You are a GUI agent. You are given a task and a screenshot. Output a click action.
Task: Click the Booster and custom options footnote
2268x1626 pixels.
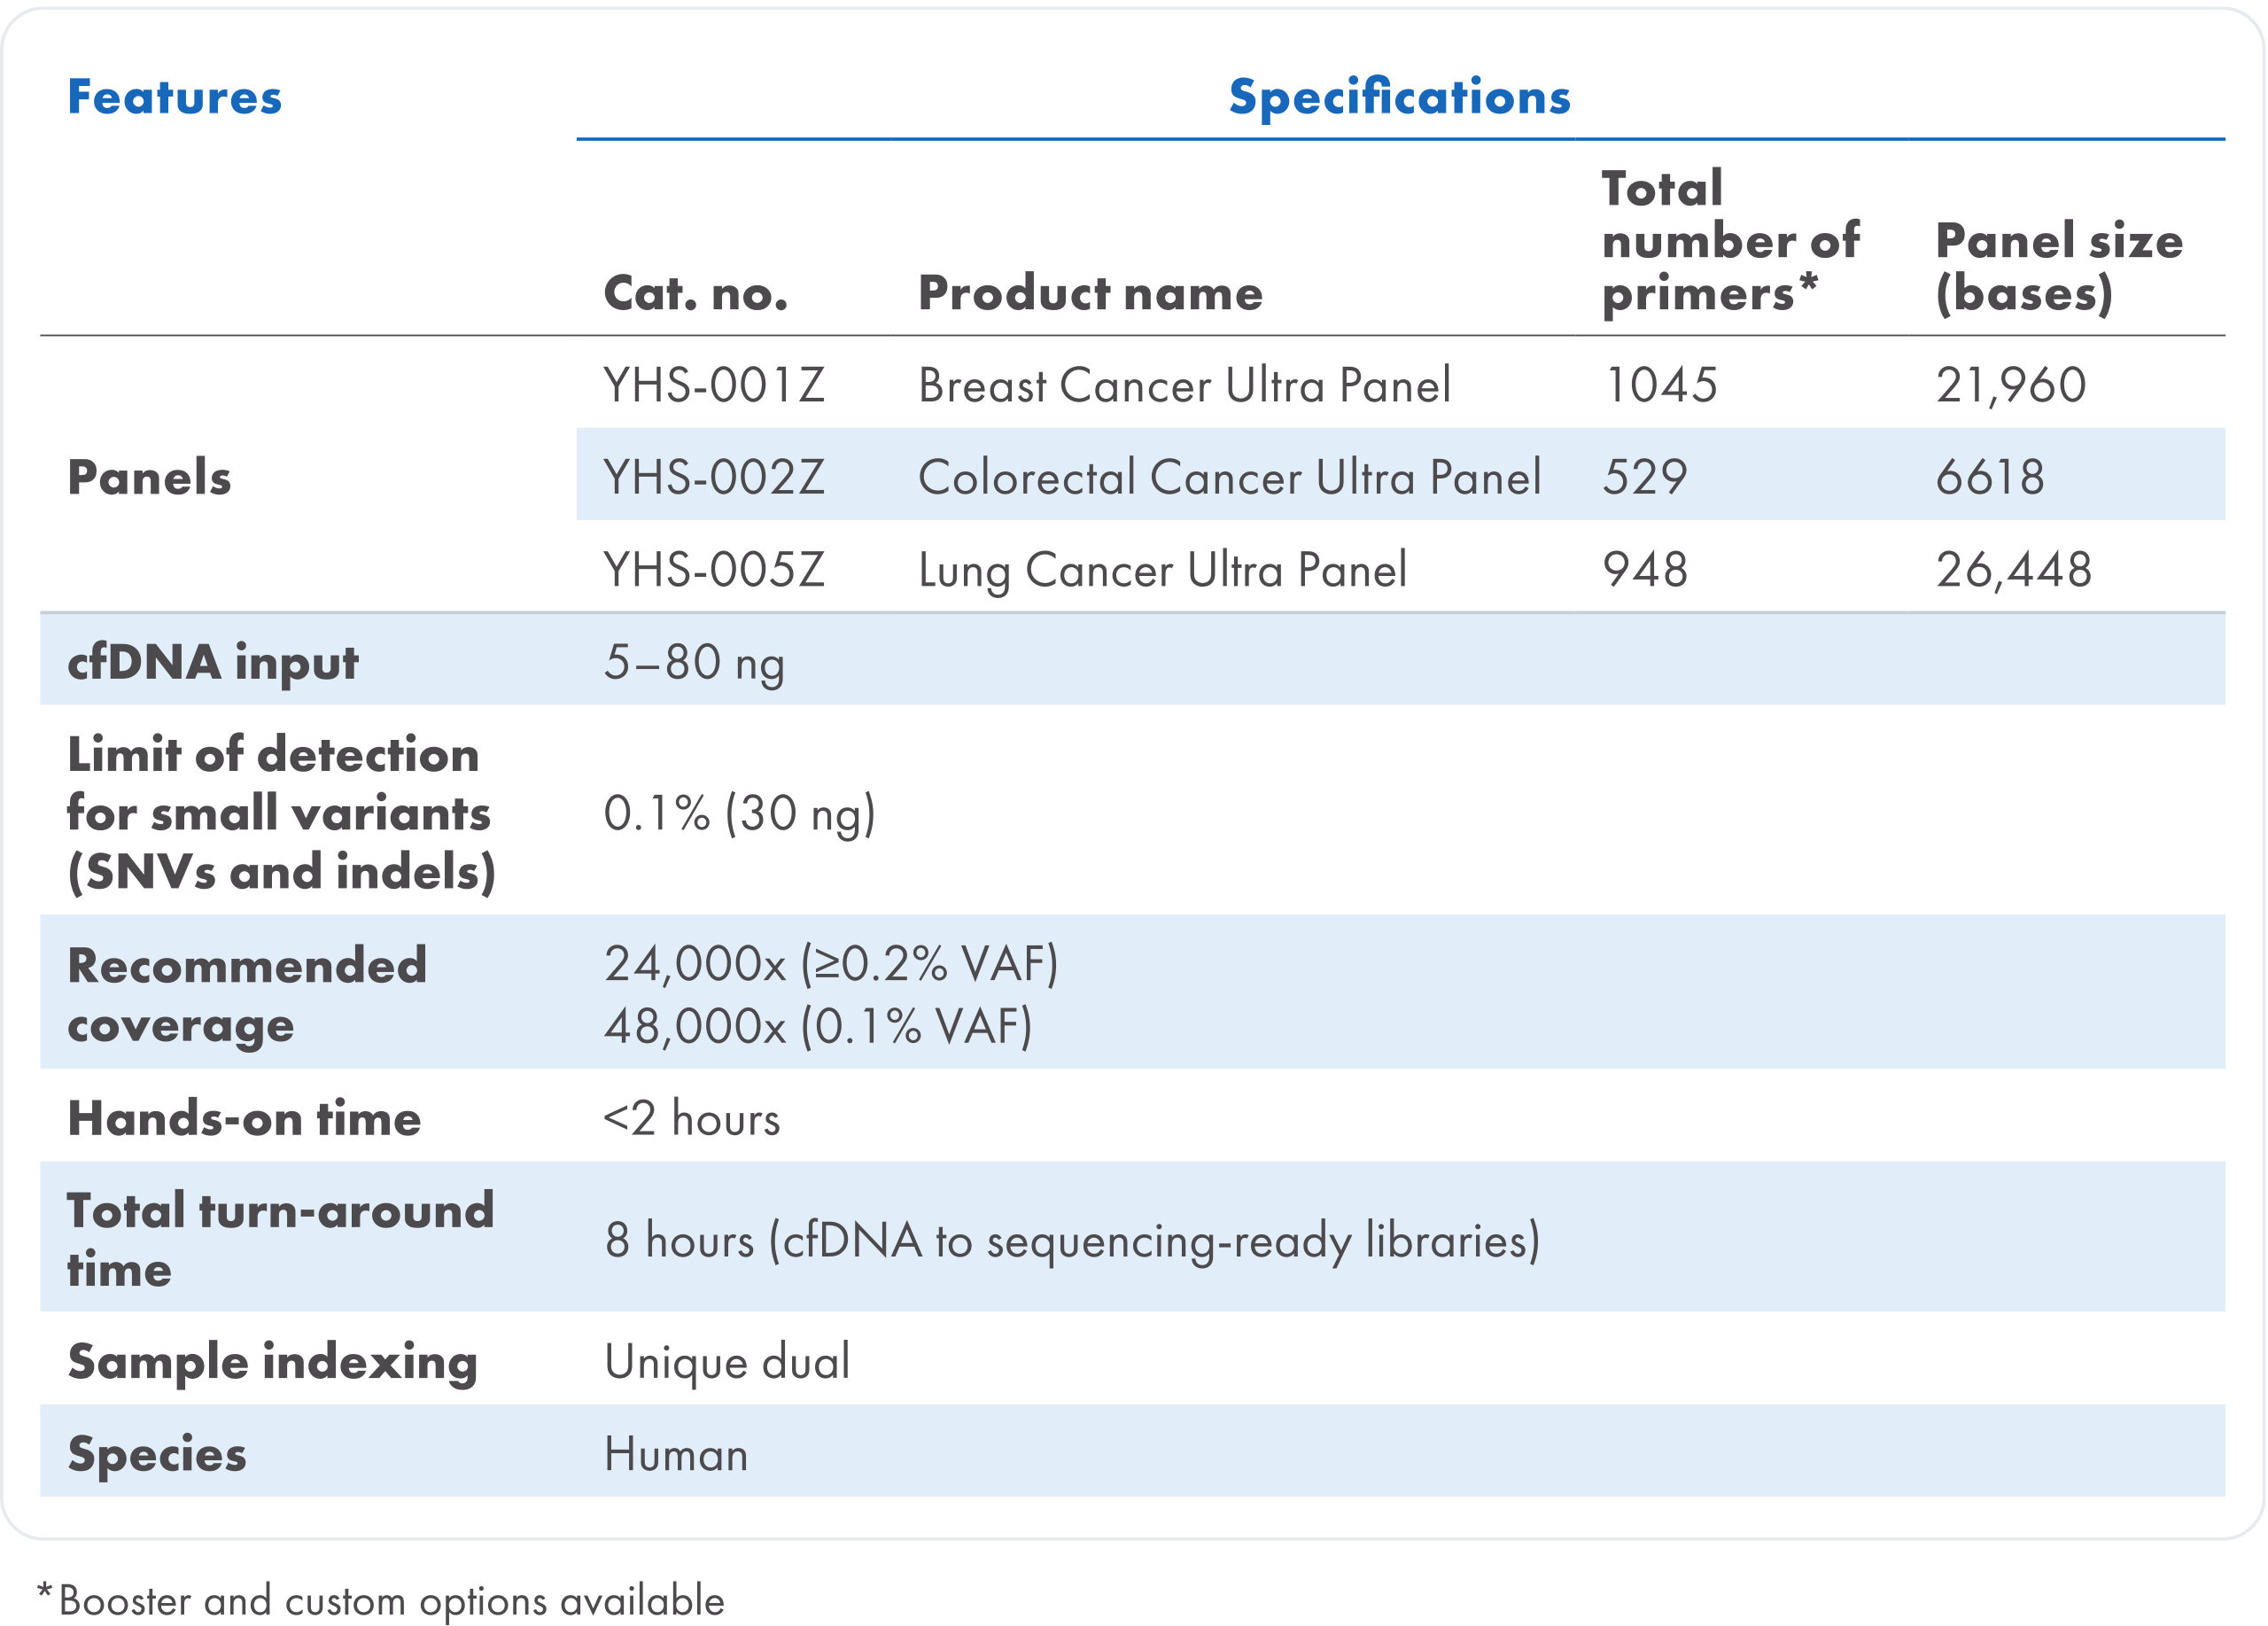coord(390,1600)
